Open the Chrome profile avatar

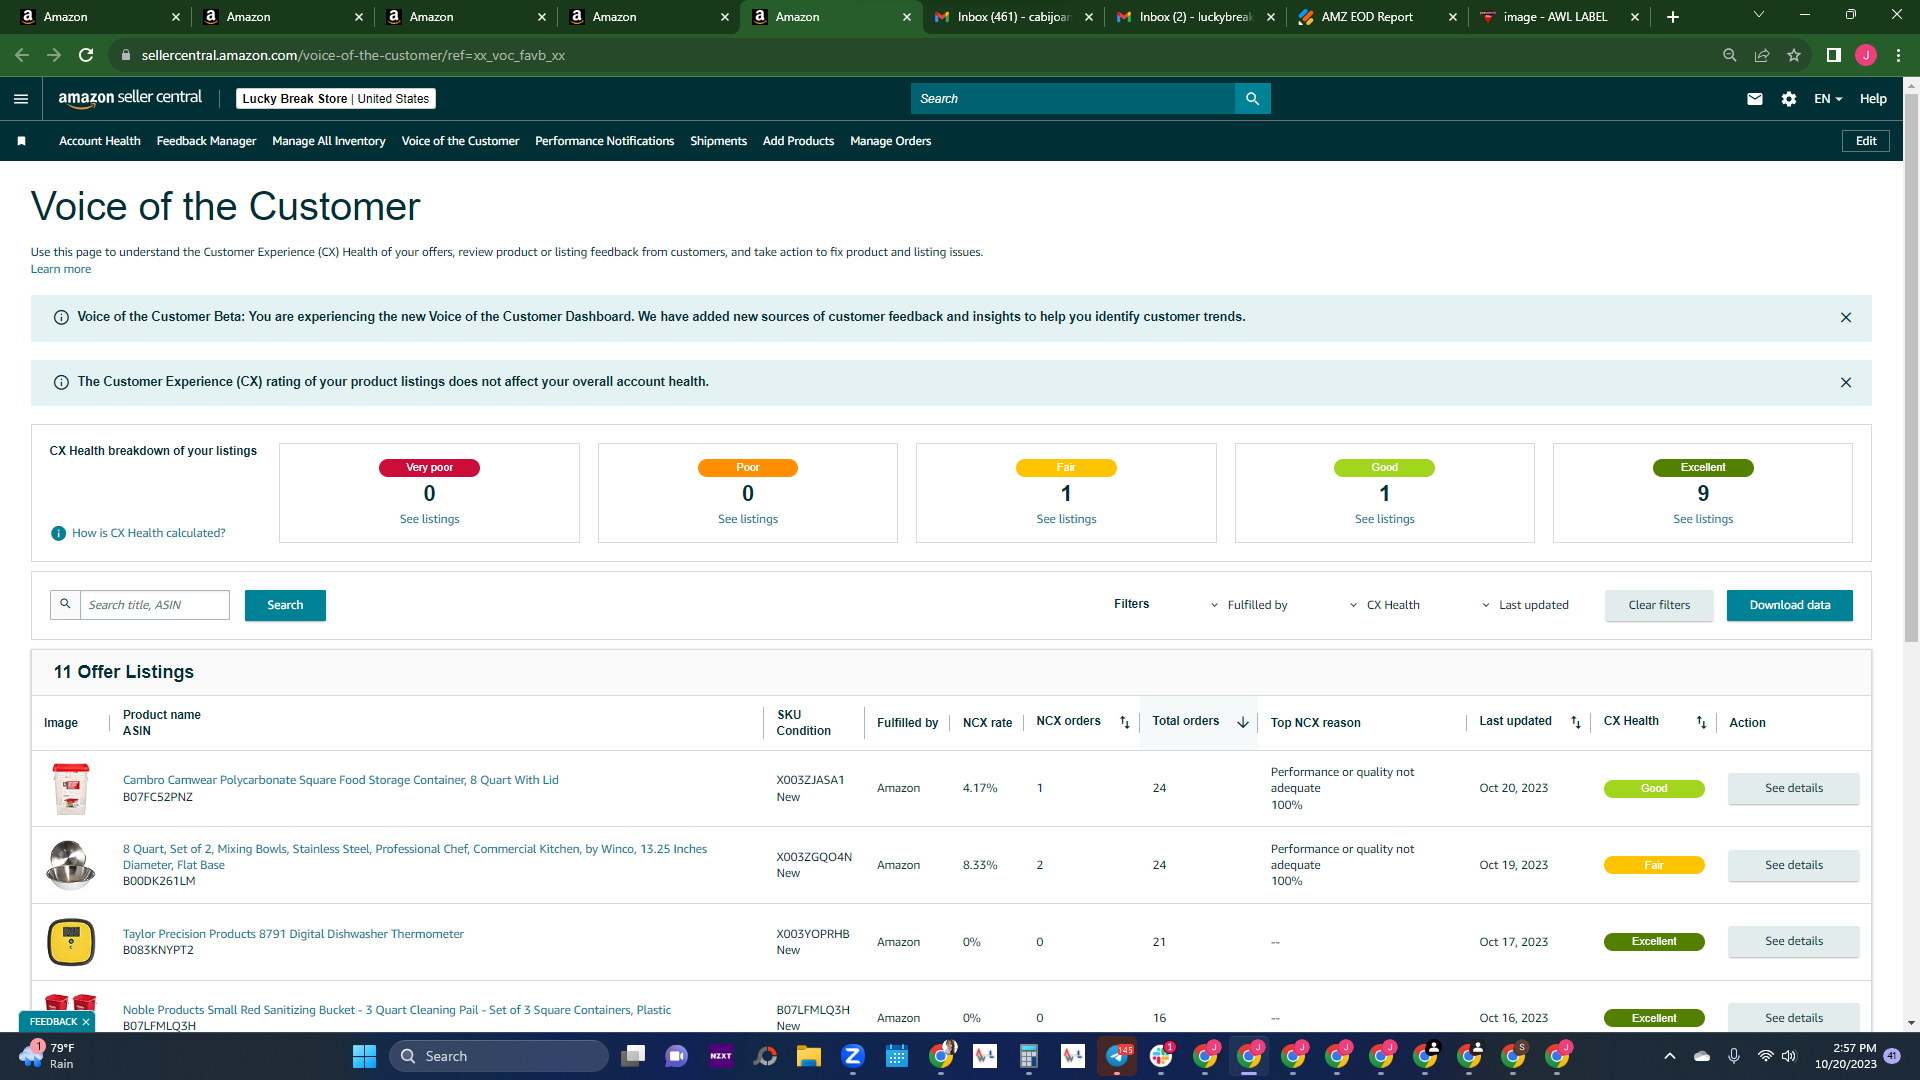point(1866,55)
